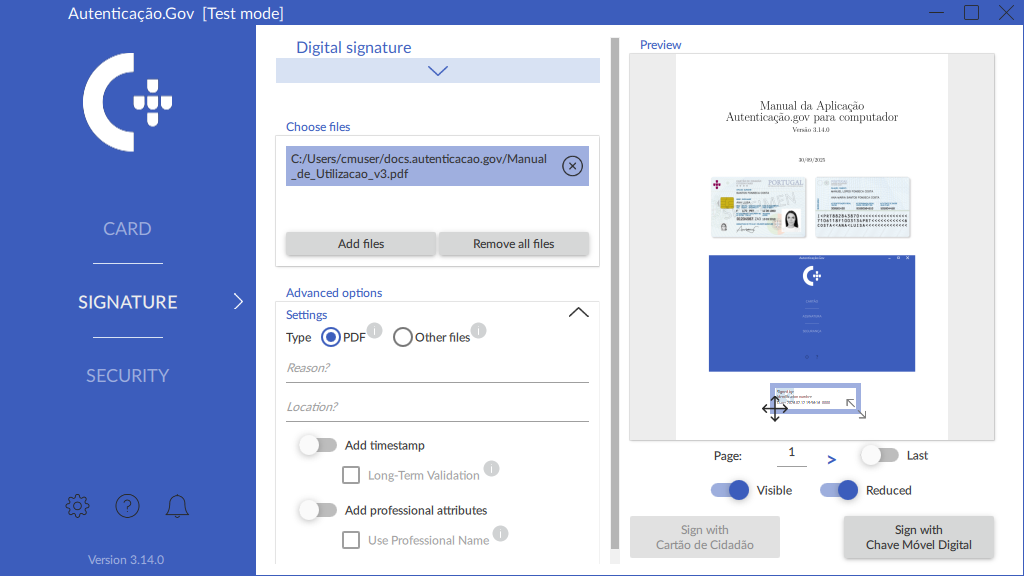This screenshot has height=576, width=1024.
Task: Go to the next preview page arrow
Action: tap(831, 459)
